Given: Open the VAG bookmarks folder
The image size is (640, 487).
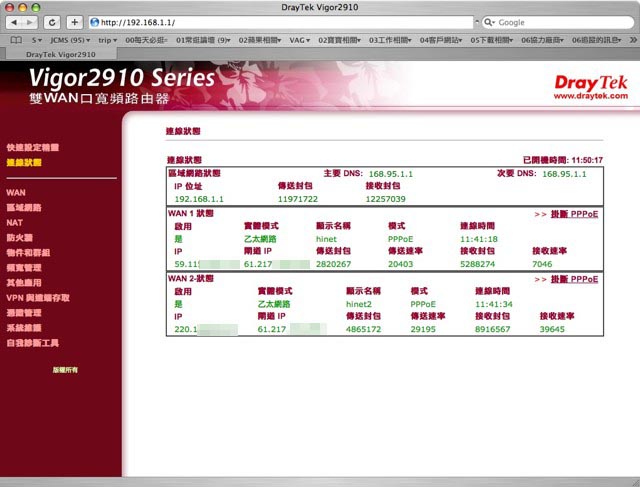Looking at the screenshot, I should 300,40.
